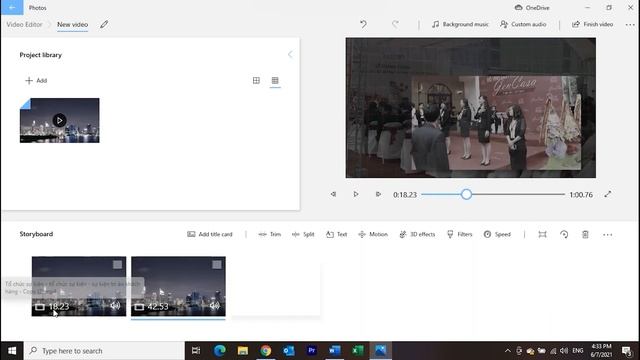Image resolution: width=640 pixels, height=360 pixels.
Task: Tick checkbox on the 42.53 clip
Action: [x=217, y=265]
